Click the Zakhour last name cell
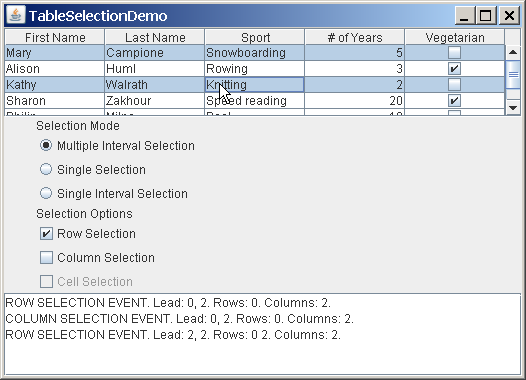Screen dimensions: 526x380 tap(155, 101)
